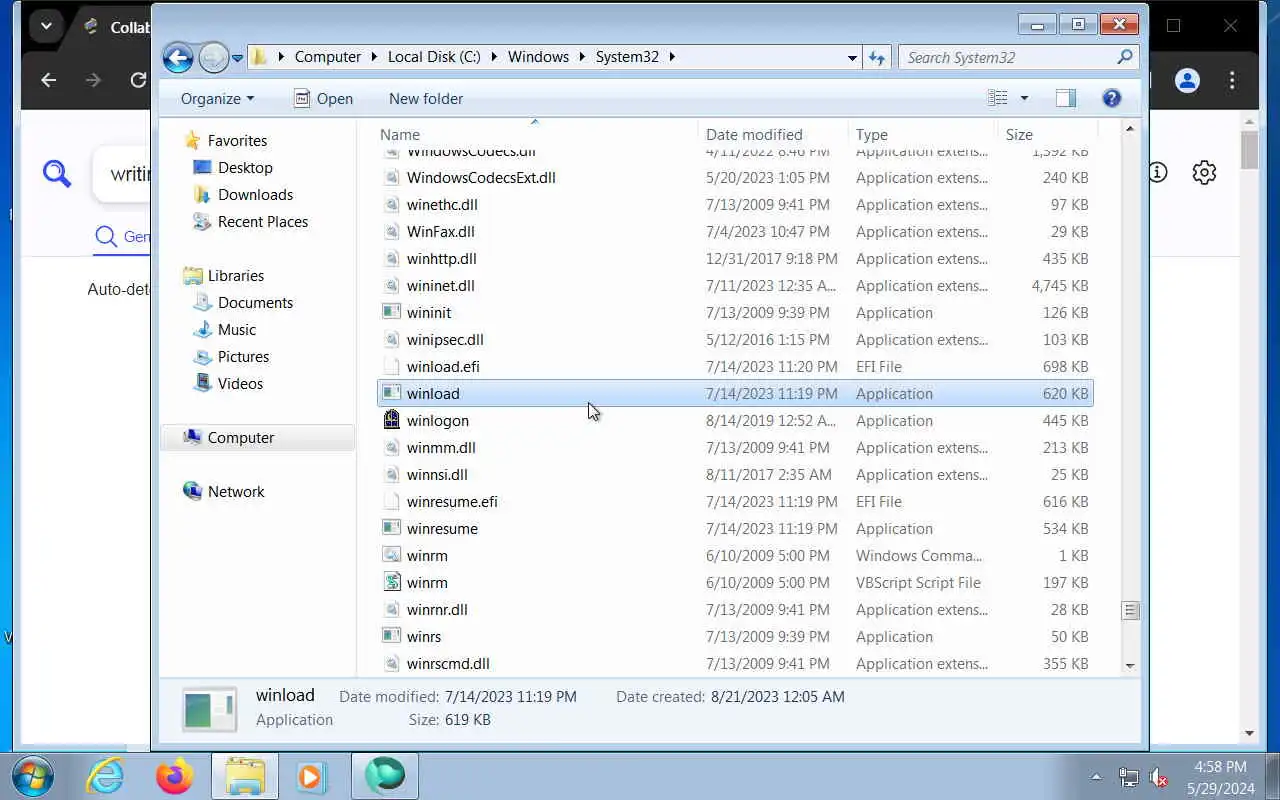Click the search magnifier icon in Explorer
The width and height of the screenshot is (1280, 800).
tap(1126, 57)
